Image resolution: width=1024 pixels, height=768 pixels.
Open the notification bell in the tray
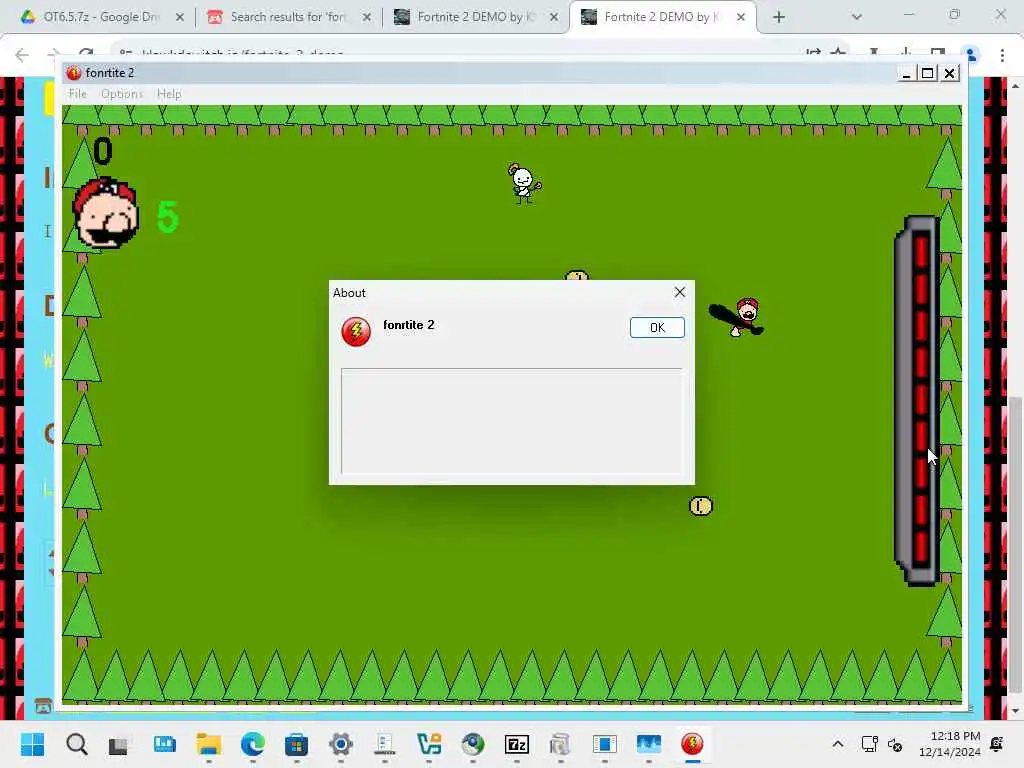click(x=997, y=744)
